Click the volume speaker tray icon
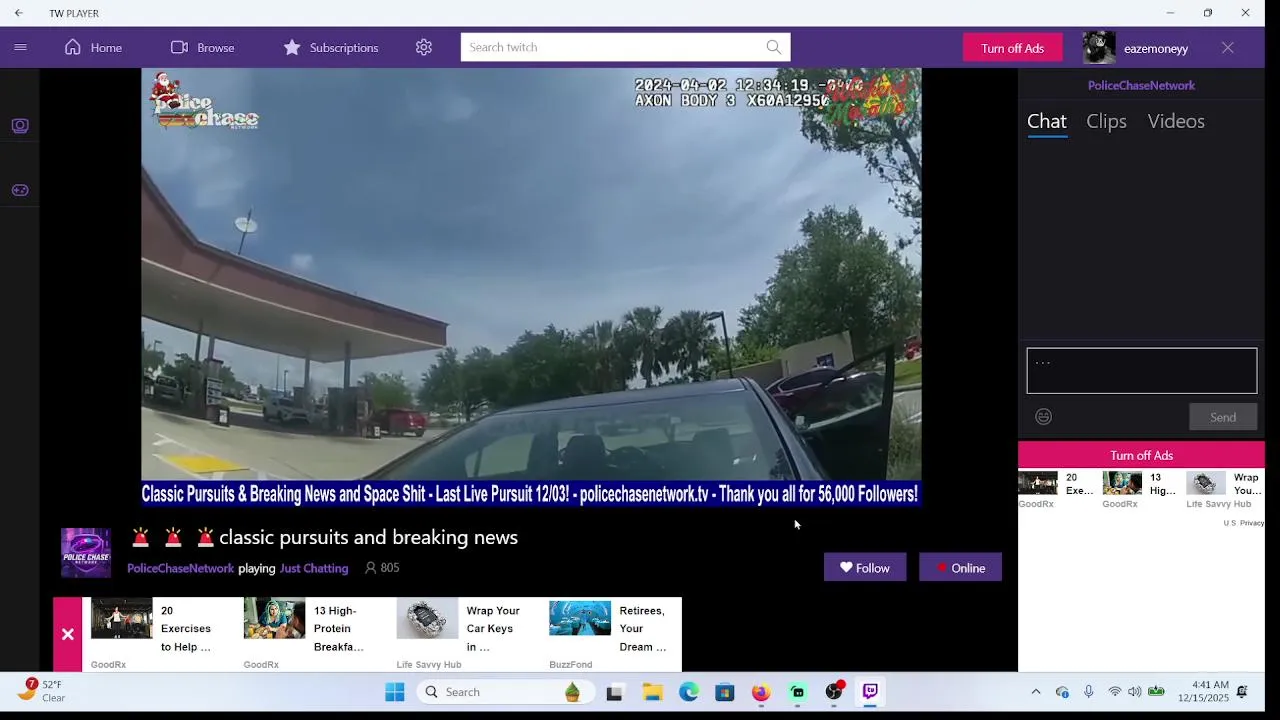The height and width of the screenshot is (720, 1280). (1135, 692)
